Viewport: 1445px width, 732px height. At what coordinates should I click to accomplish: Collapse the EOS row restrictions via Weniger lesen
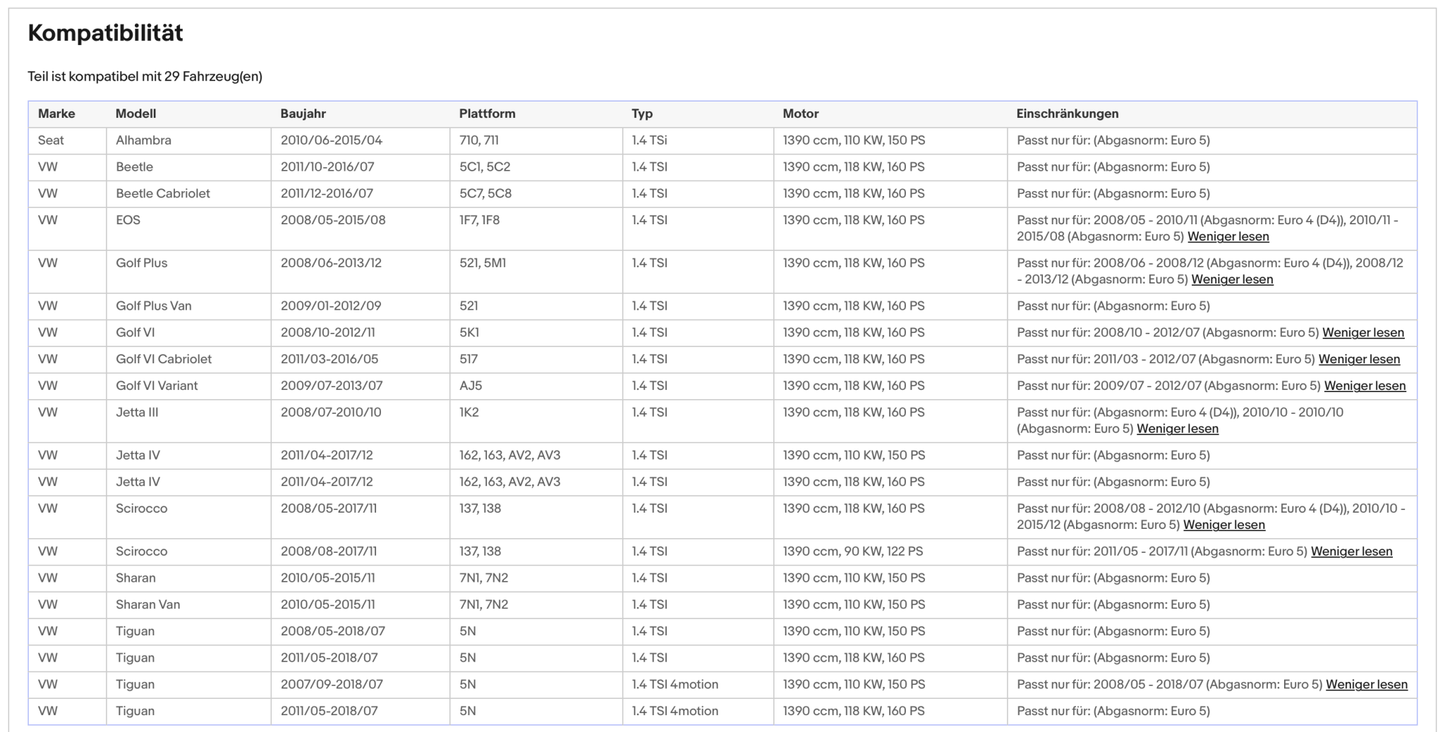(x=1228, y=237)
